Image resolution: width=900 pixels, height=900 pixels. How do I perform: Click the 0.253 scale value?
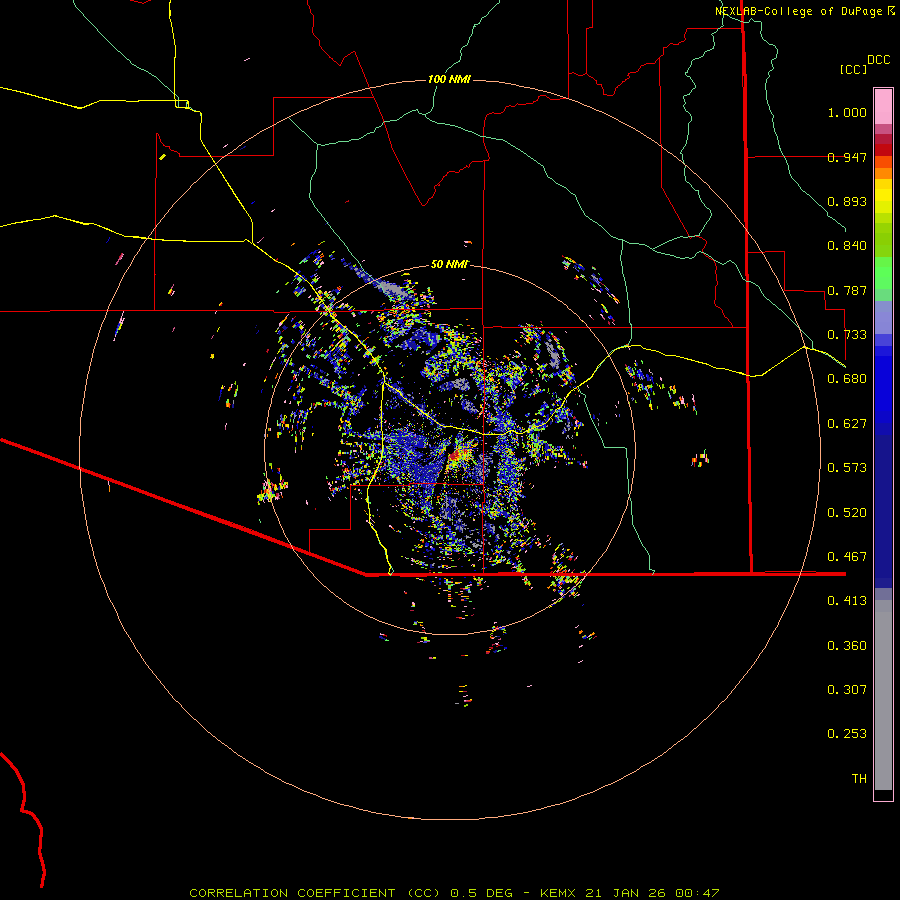(847, 734)
